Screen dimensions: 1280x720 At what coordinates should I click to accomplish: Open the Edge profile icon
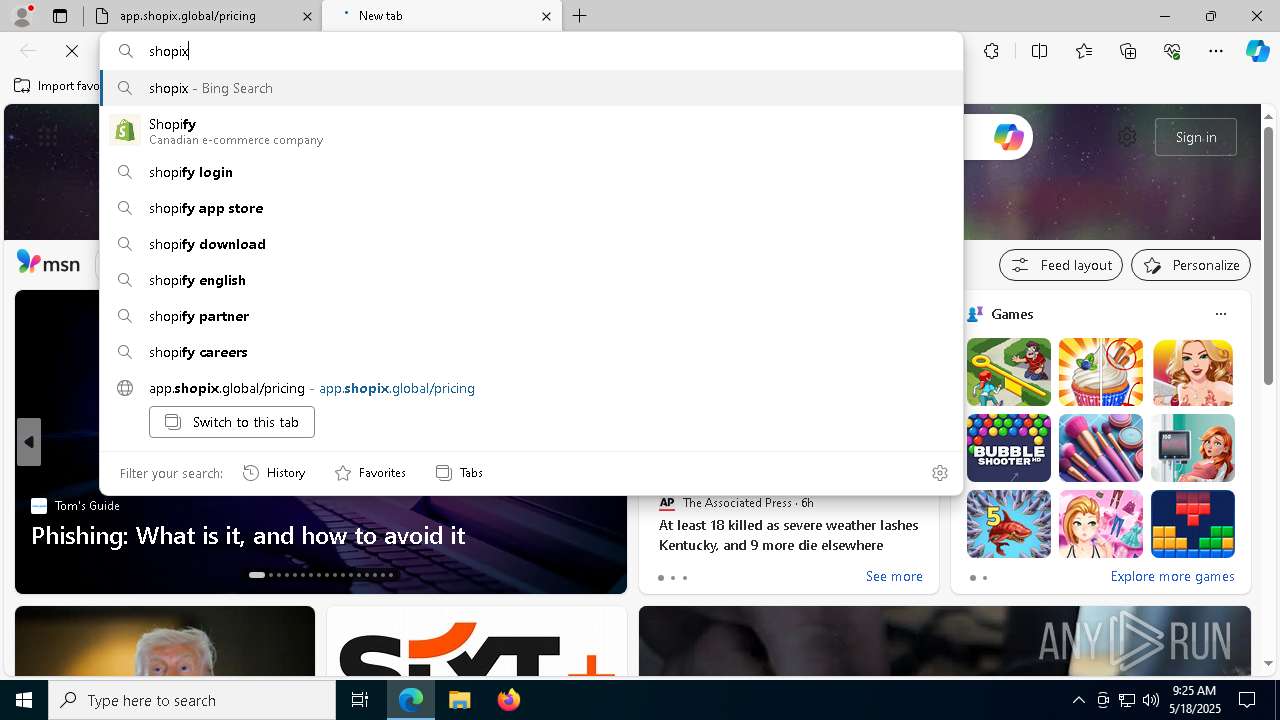pyautogui.click(x=22, y=16)
